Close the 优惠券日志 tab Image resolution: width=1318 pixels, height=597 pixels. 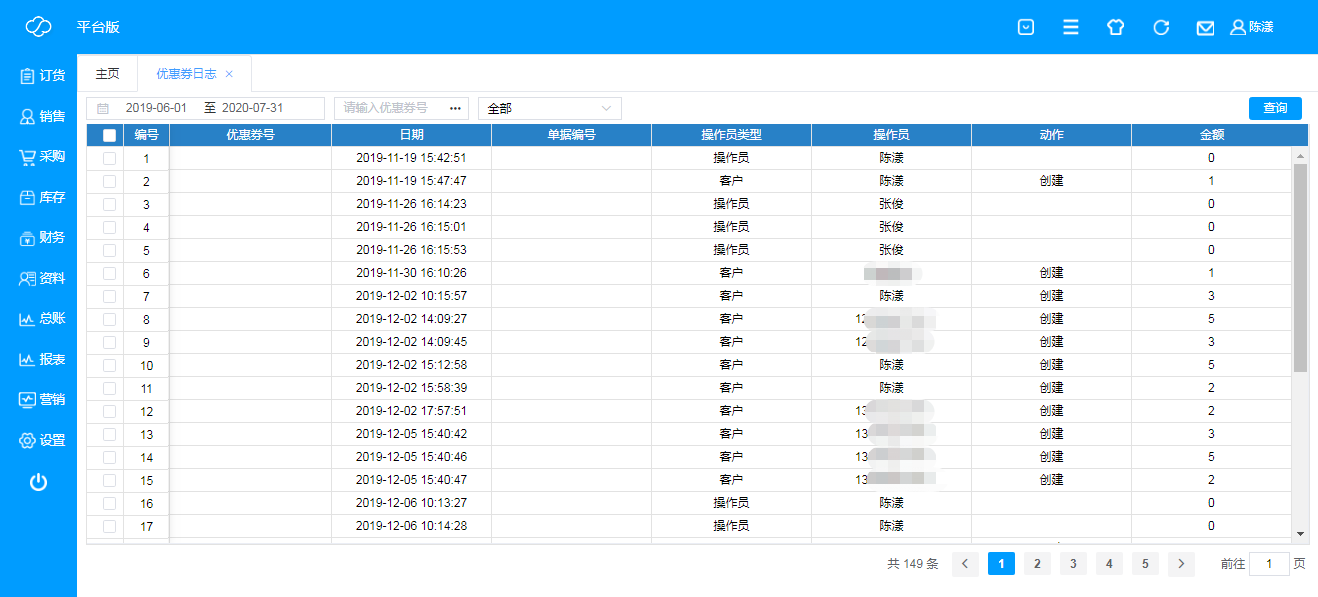click(x=229, y=74)
